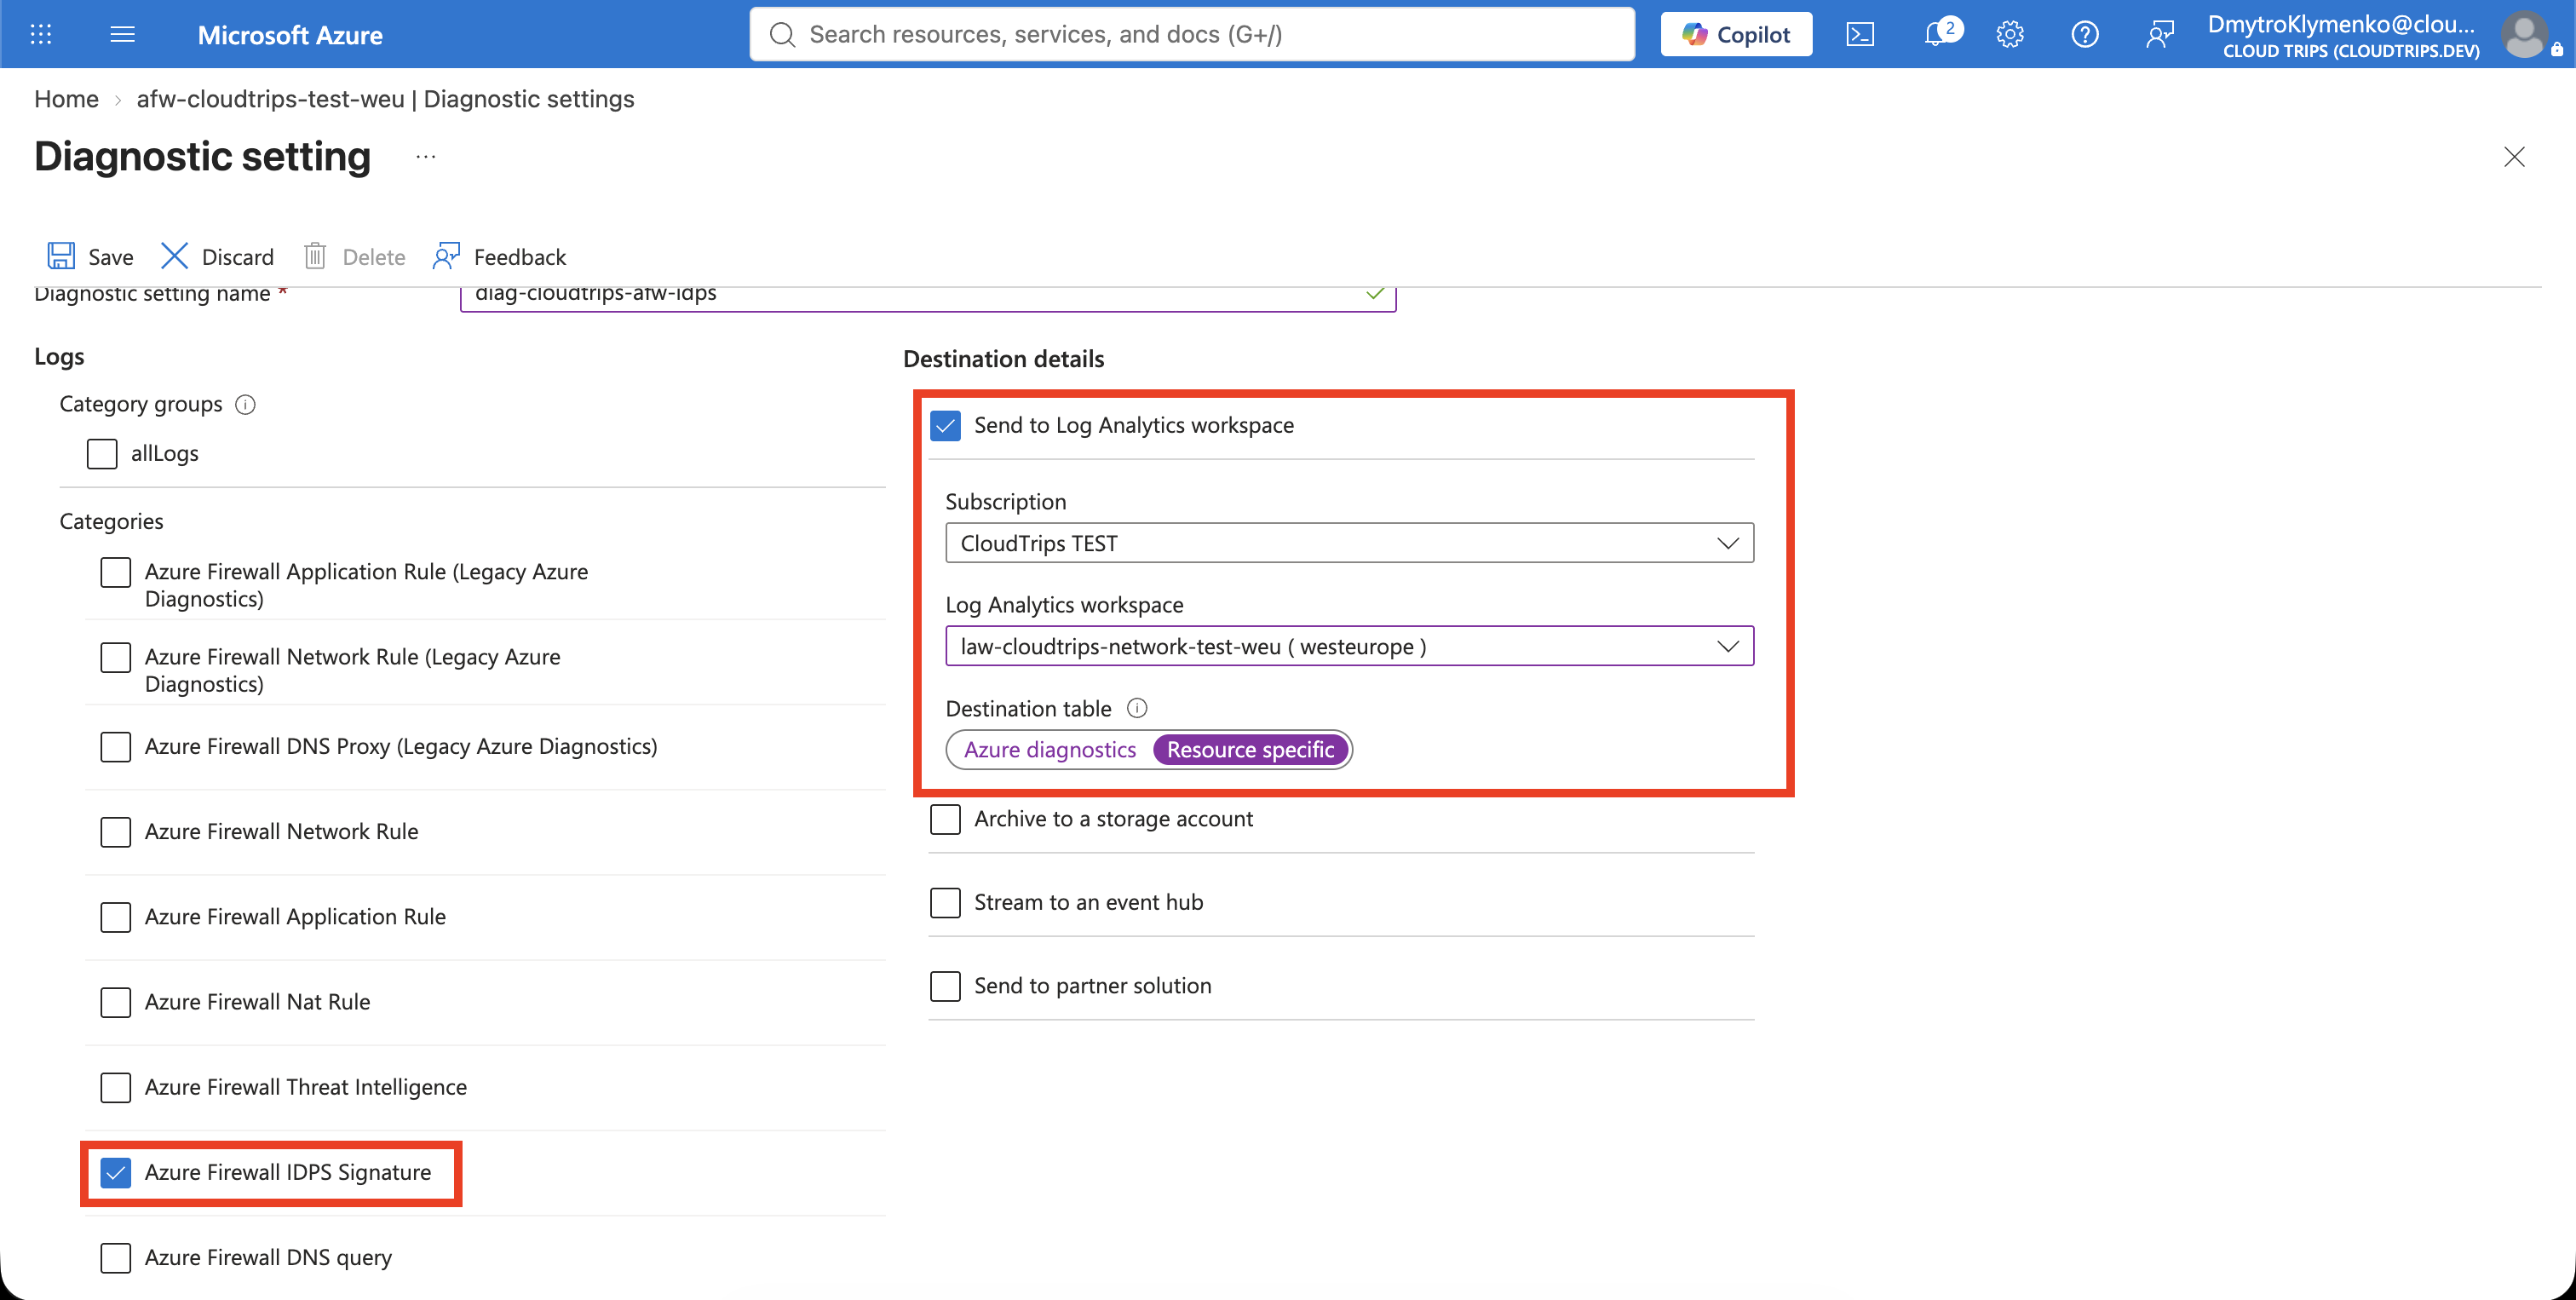Click the Destination details heading
The height and width of the screenshot is (1300, 2576).
coord(1003,359)
